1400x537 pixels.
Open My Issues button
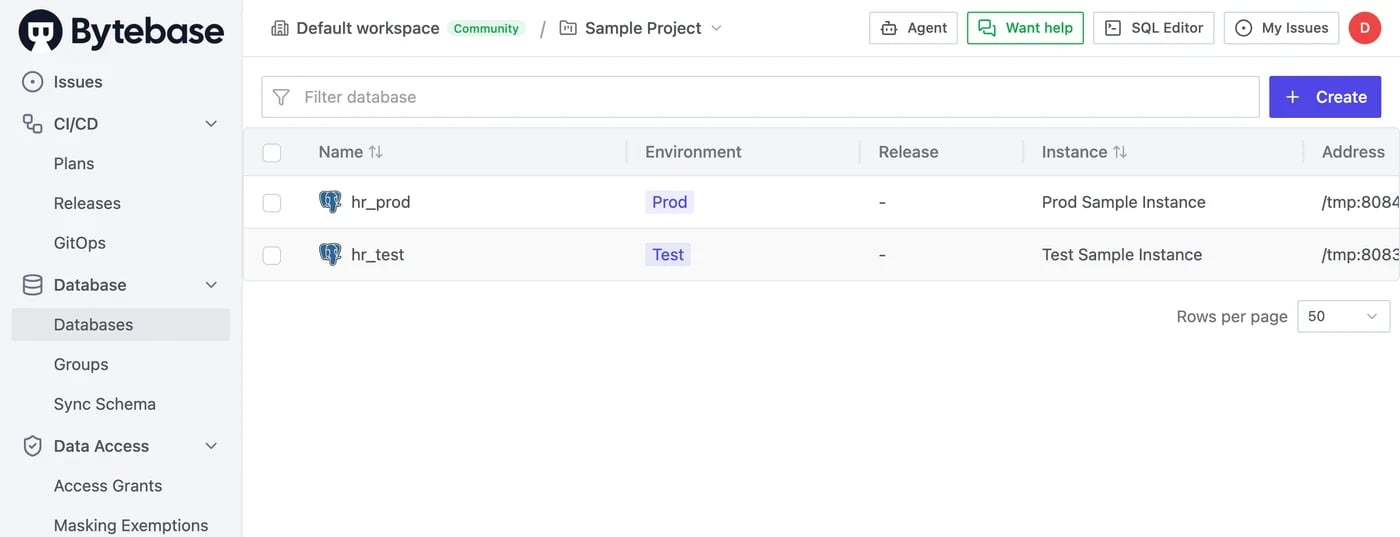click(1281, 28)
